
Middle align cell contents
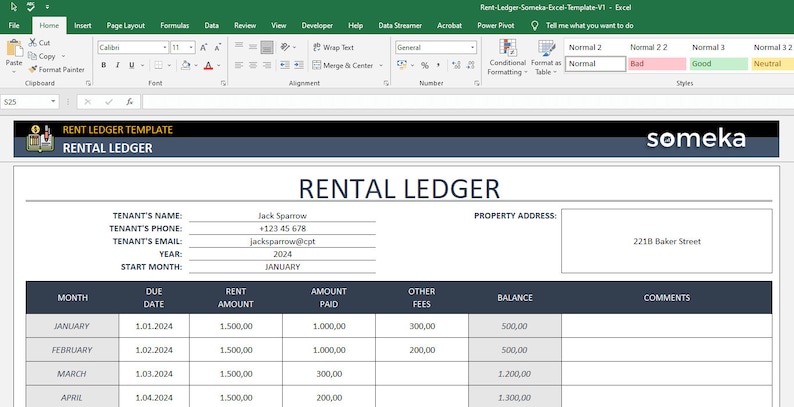pos(253,47)
